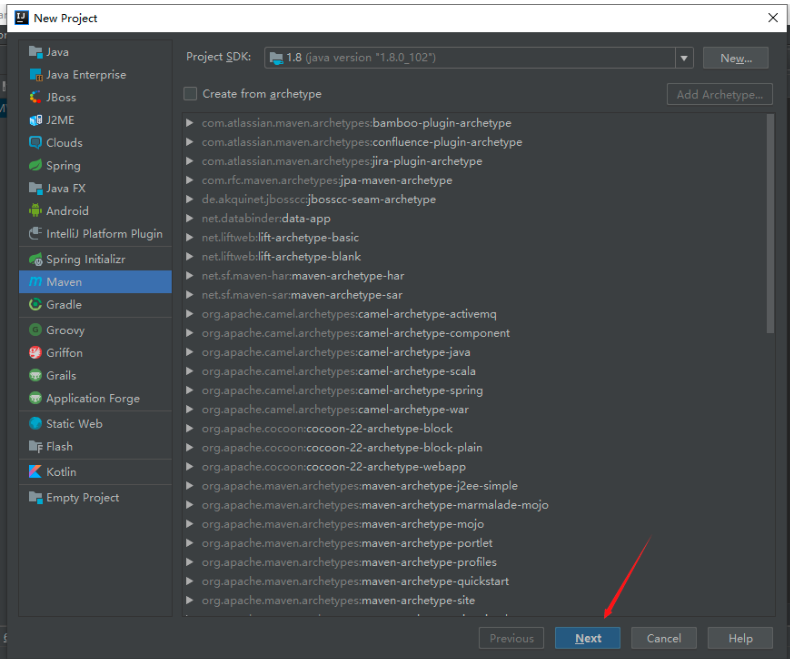
Task: Select the Griffon icon
Action: pos(35,353)
